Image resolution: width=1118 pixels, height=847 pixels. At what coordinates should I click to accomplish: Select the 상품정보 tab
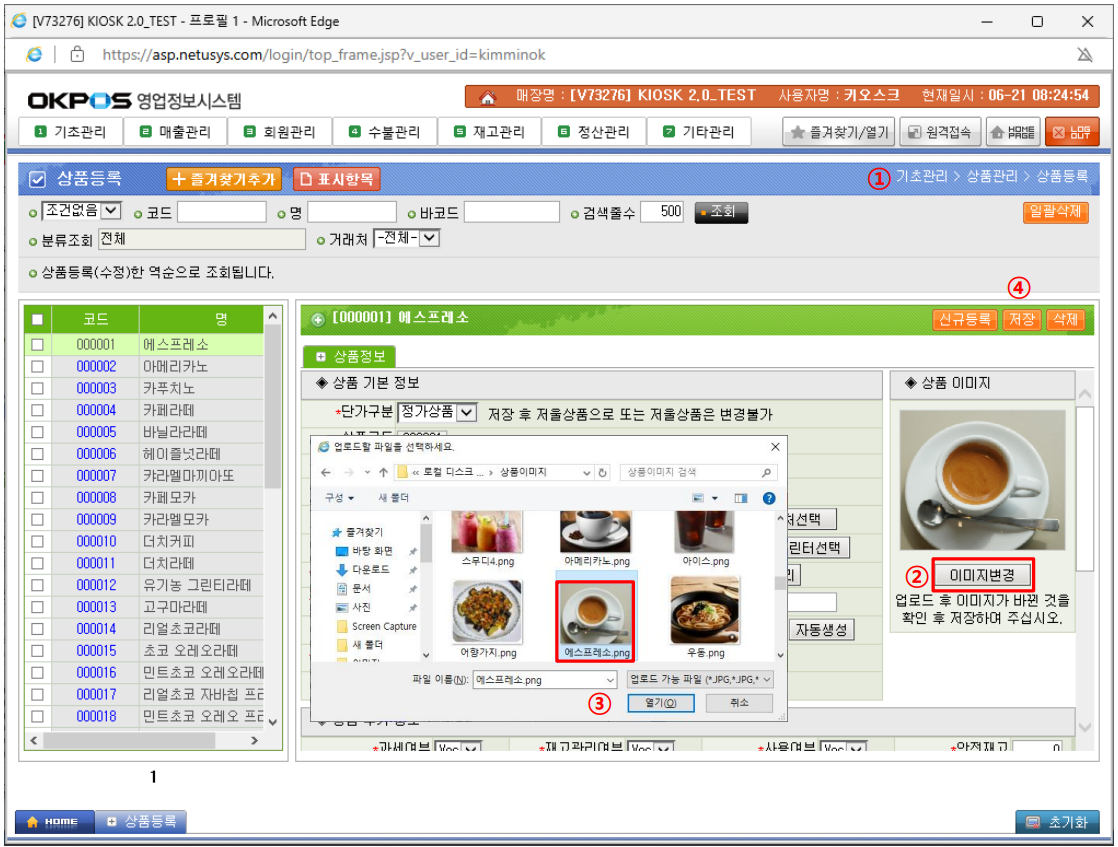349,356
